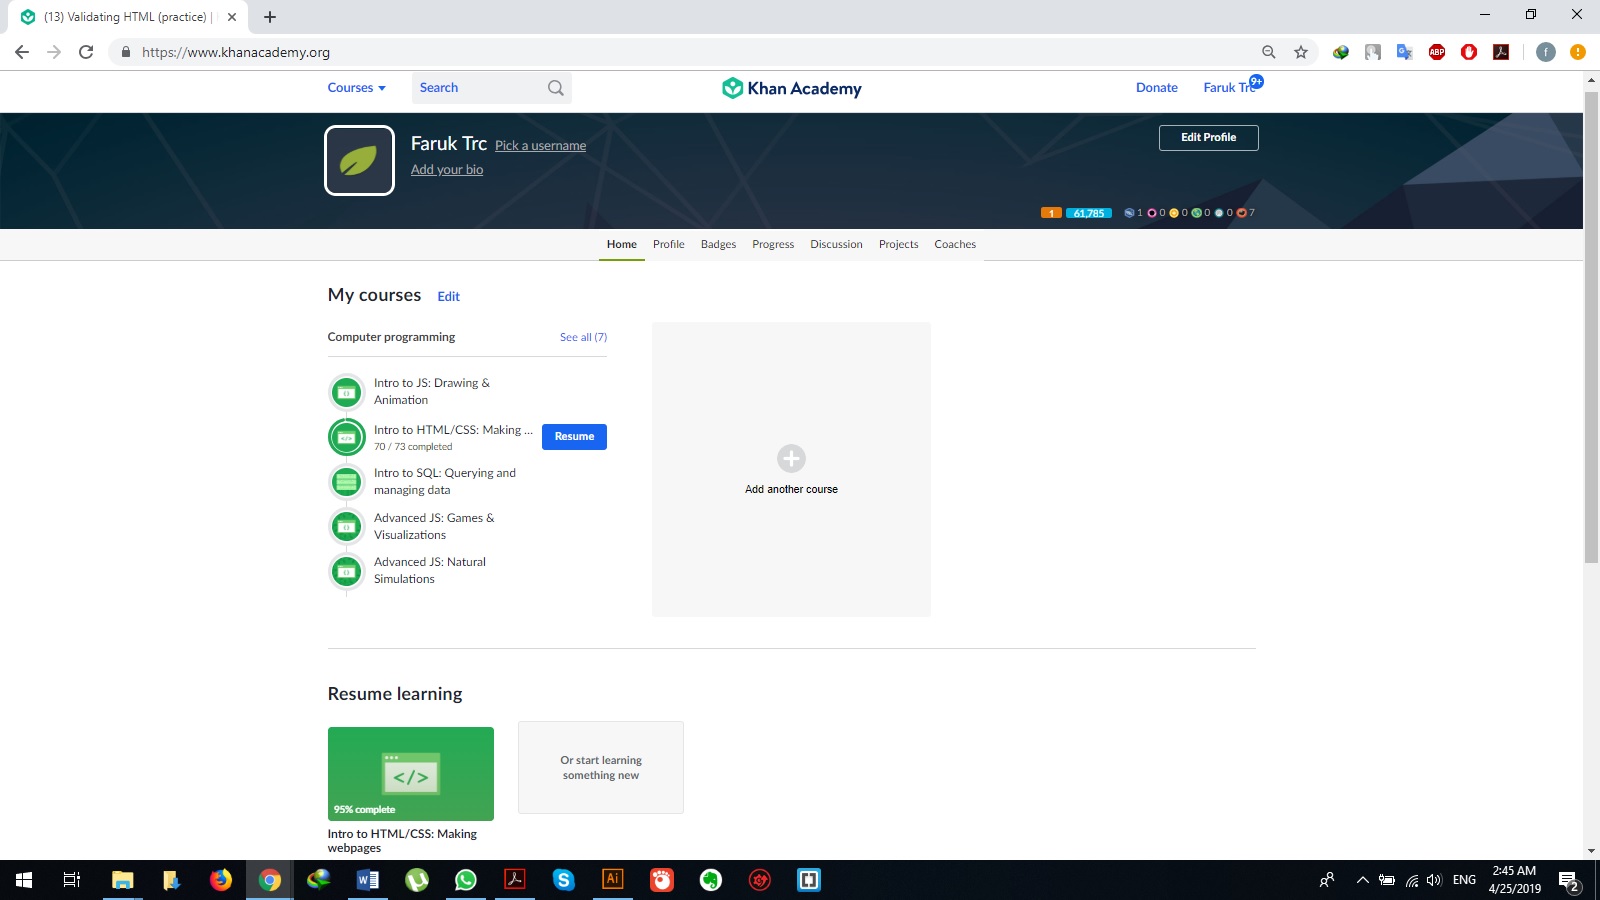Open the Projects tab

tap(898, 244)
